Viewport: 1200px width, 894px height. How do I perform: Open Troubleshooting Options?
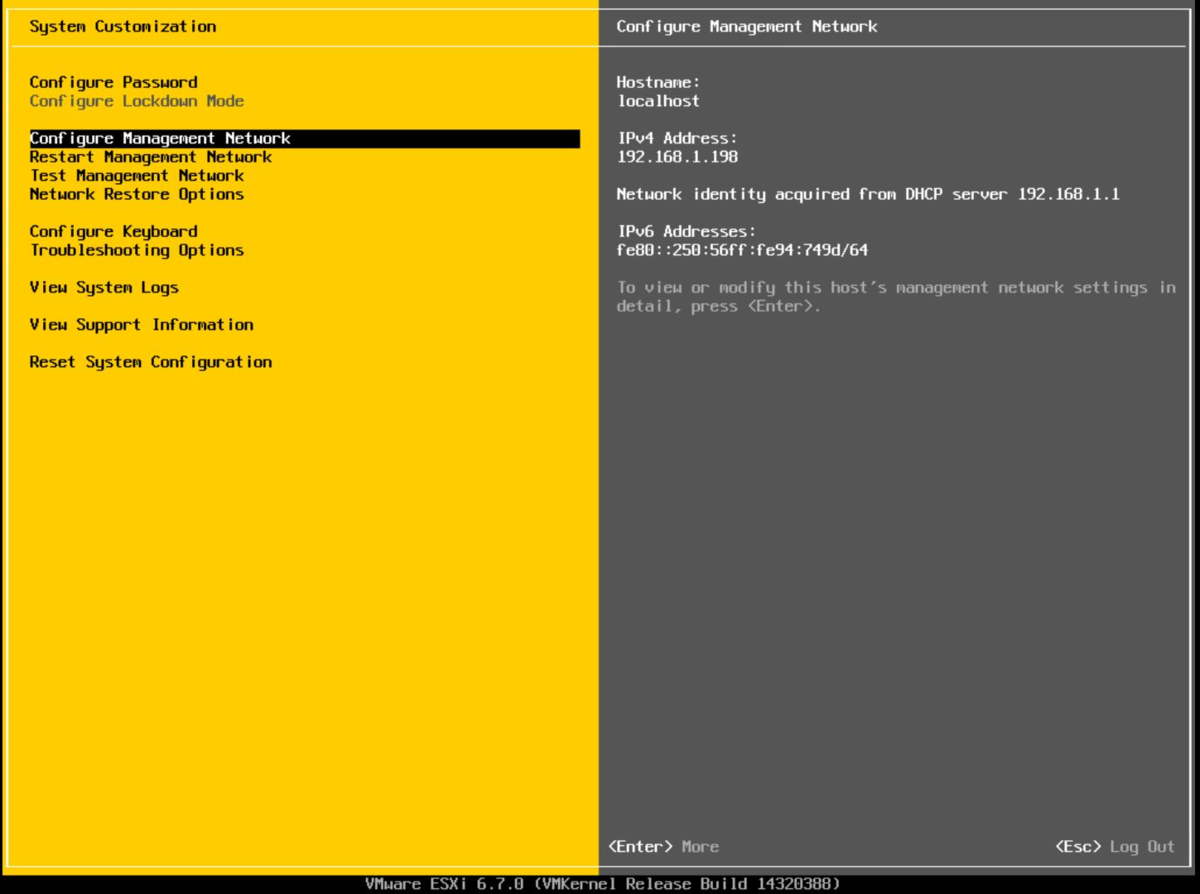point(136,250)
